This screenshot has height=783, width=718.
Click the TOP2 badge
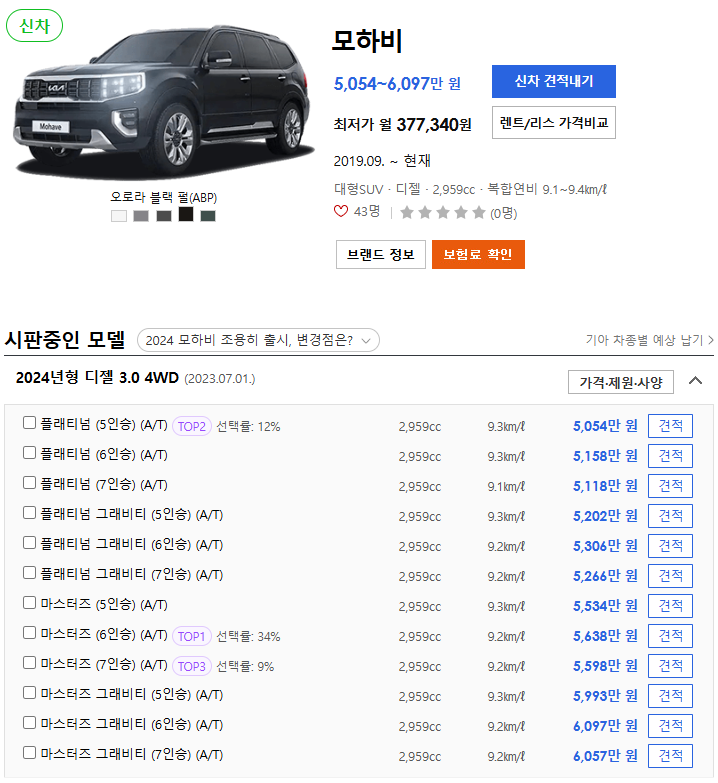(x=192, y=426)
